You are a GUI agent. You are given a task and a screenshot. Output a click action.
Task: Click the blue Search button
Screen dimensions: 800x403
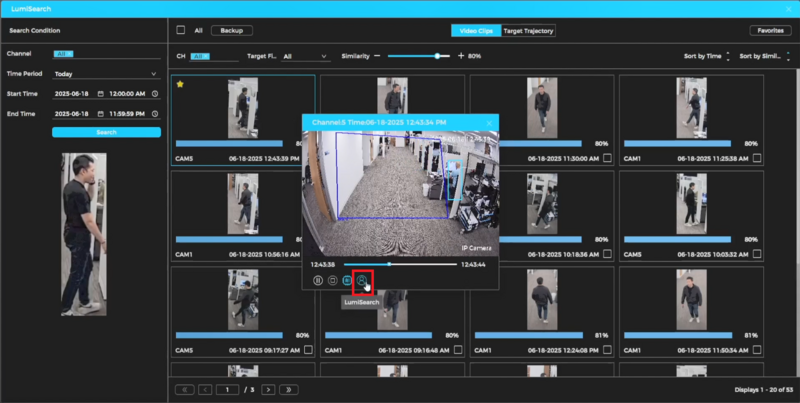tap(106, 132)
